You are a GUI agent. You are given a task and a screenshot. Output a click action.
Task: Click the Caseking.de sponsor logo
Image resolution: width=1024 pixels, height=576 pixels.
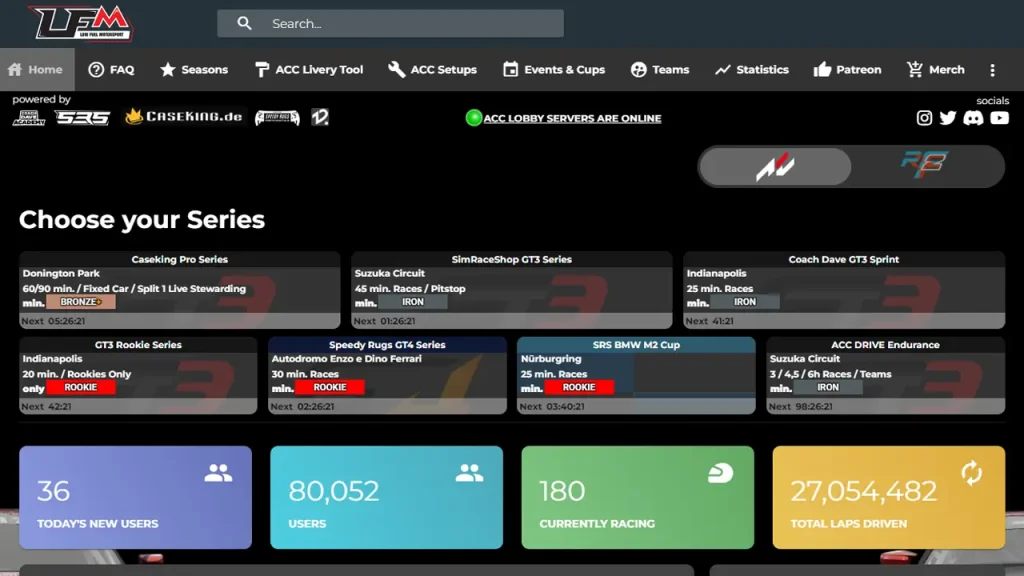pyautogui.click(x=184, y=117)
